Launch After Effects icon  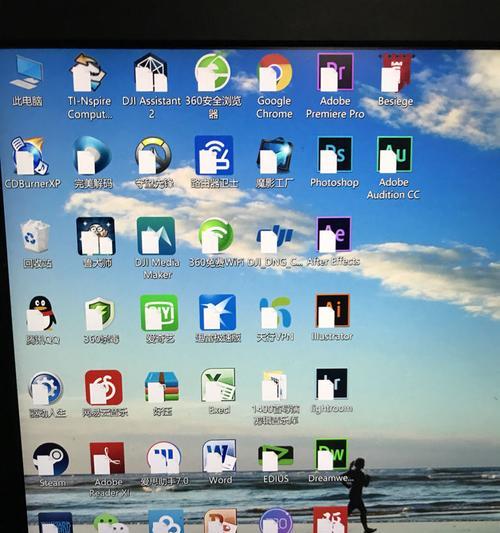coord(333,235)
